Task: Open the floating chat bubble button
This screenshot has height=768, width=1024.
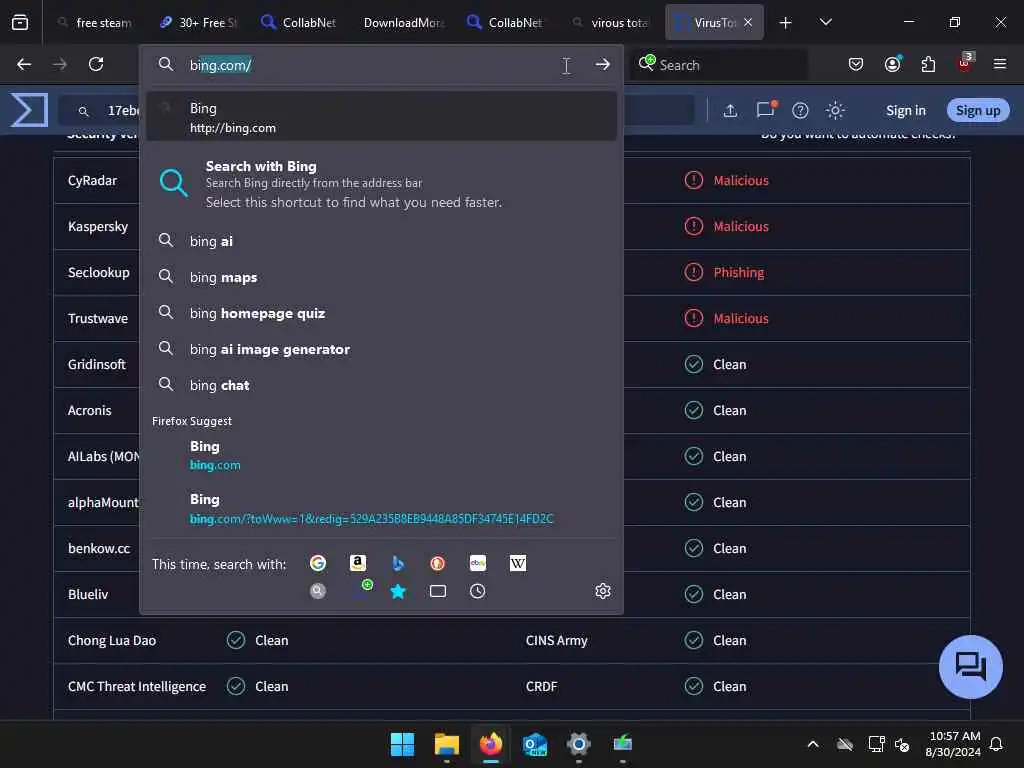Action: click(970, 667)
